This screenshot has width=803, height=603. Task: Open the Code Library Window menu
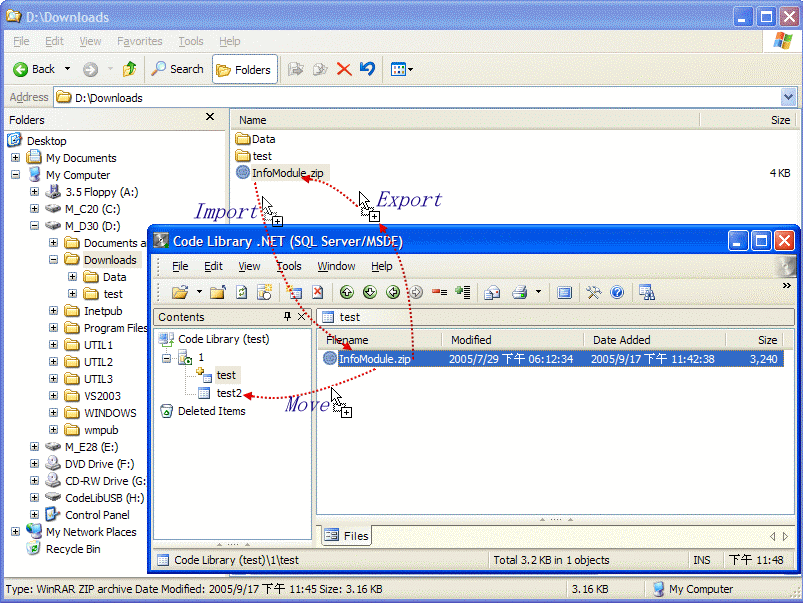336,266
